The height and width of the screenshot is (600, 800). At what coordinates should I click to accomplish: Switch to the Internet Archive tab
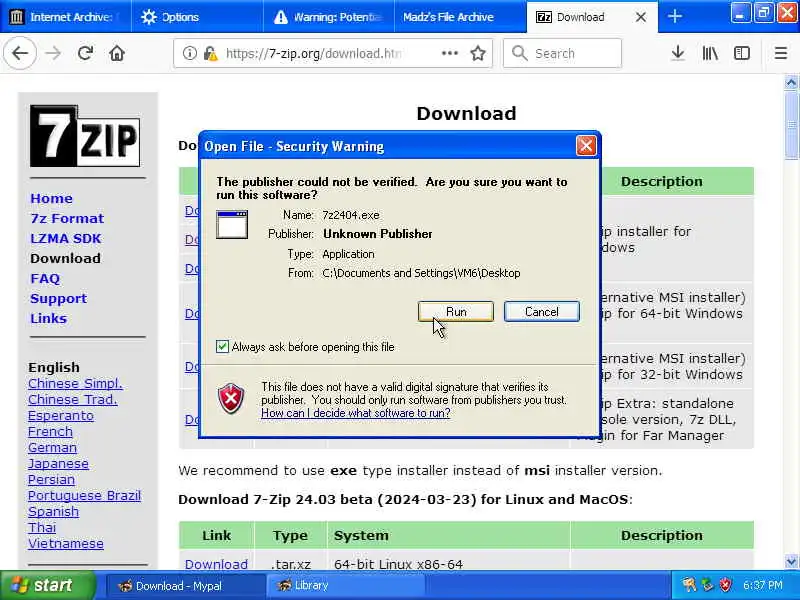(x=65, y=17)
